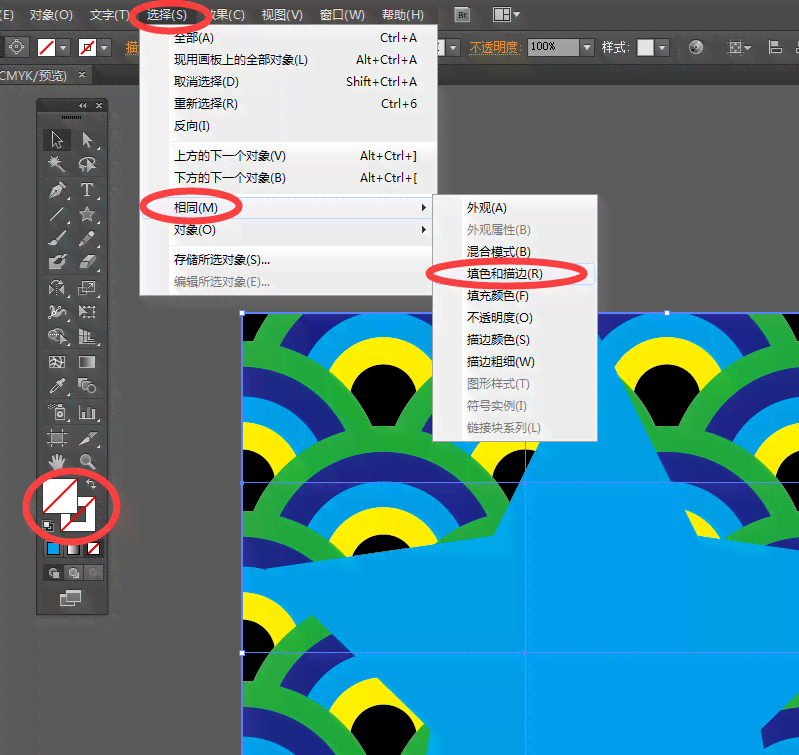The image size is (799, 755).
Task: Swap fill and stroke colors arrow
Action: [x=91, y=483]
